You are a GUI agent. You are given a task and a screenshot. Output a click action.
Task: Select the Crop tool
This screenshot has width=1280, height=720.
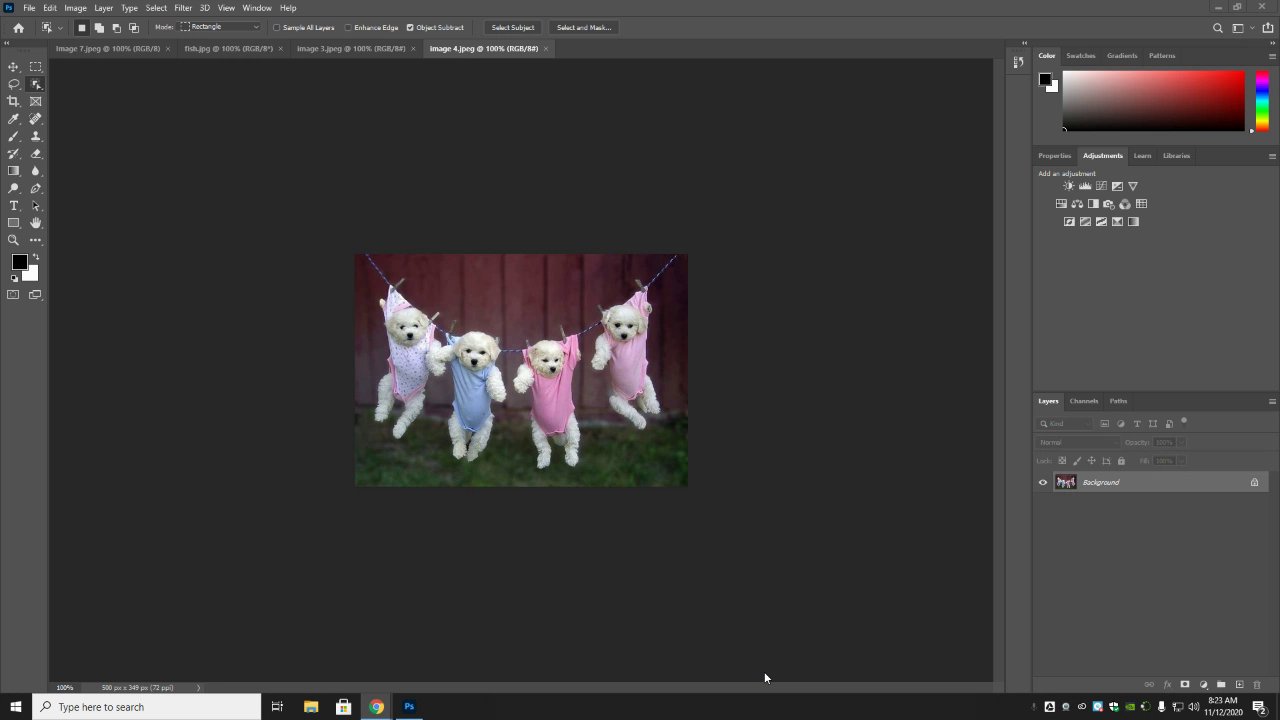pyautogui.click(x=14, y=101)
